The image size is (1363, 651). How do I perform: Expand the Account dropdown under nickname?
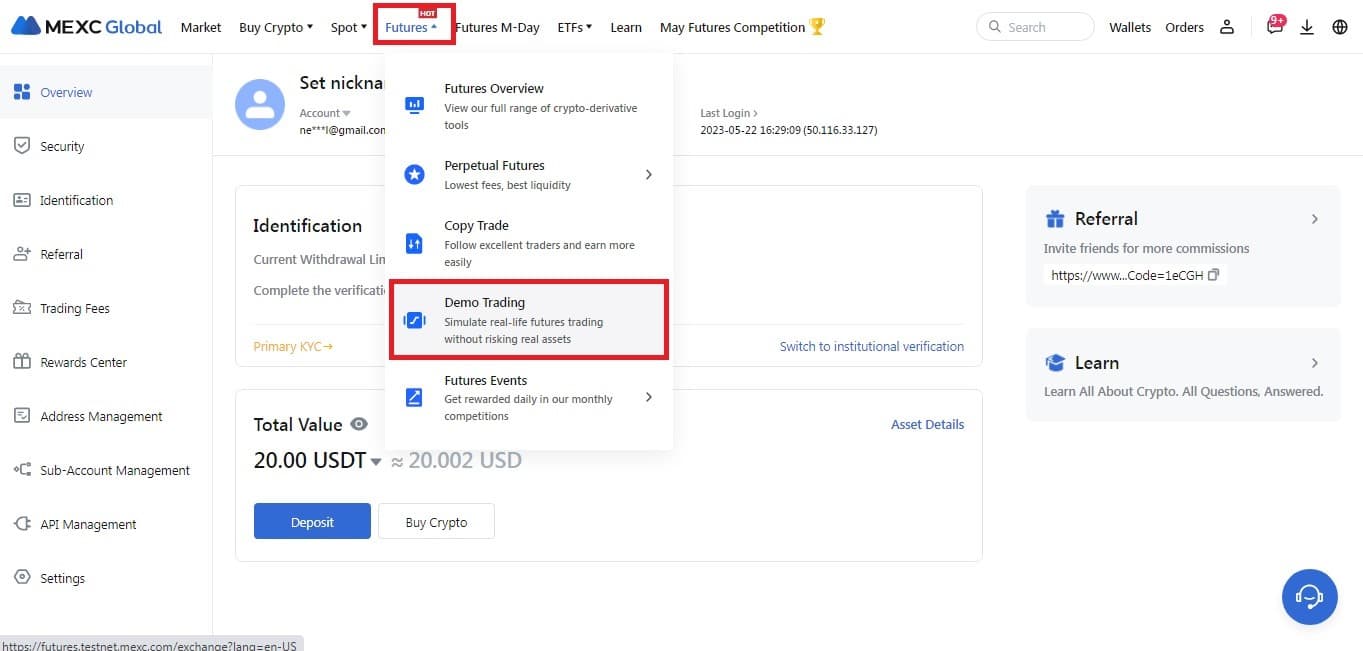point(325,113)
